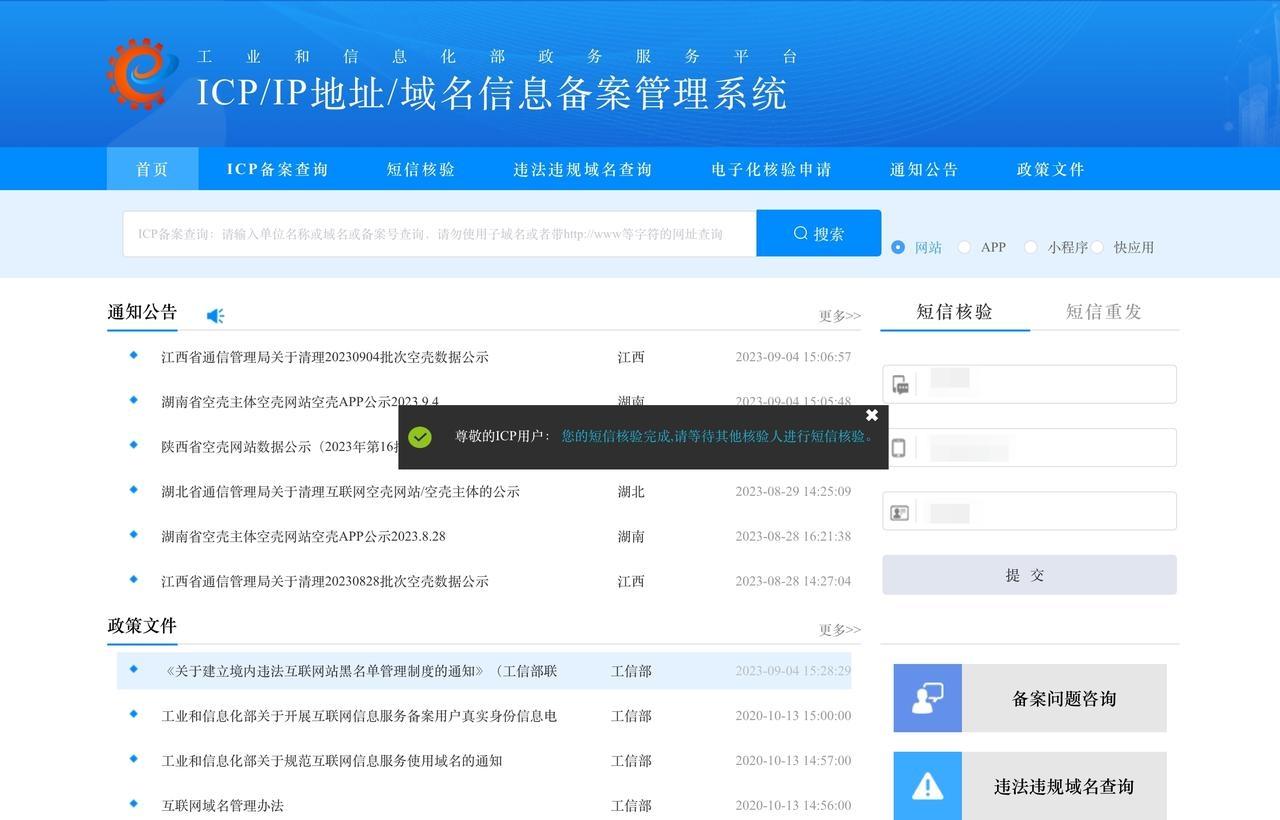Click the ICP备案查询 search input field

point(439,234)
